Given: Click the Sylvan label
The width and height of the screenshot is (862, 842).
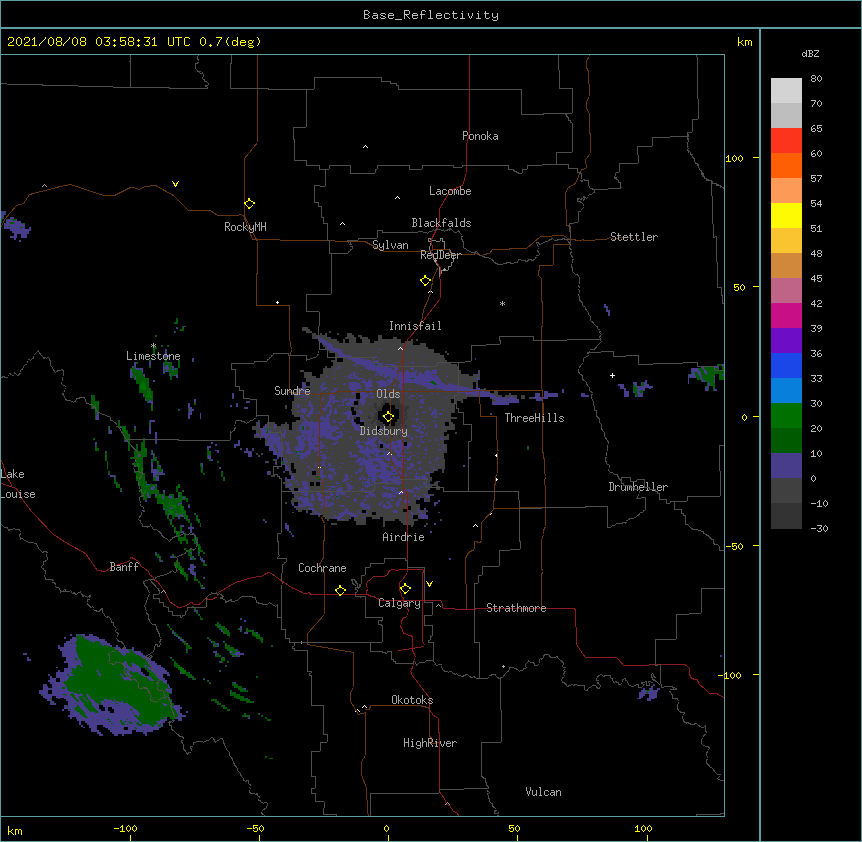Looking at the screenshot, I should [390, 245].
